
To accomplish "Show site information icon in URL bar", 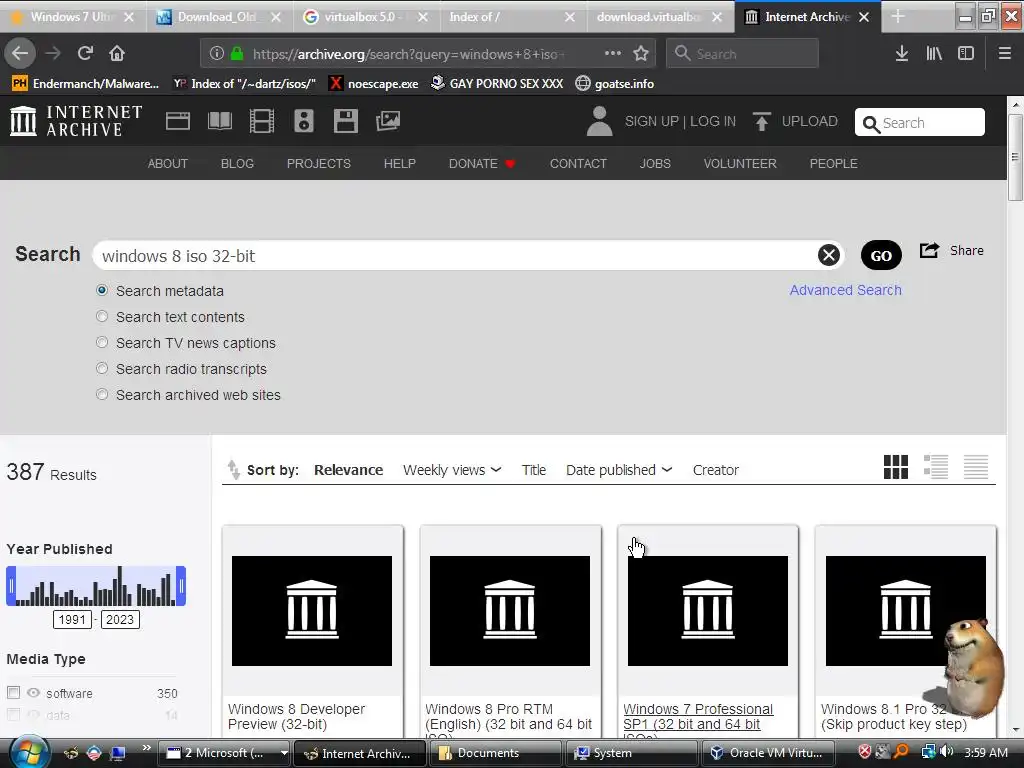I will pyautogui.click(x=217, y=54).
